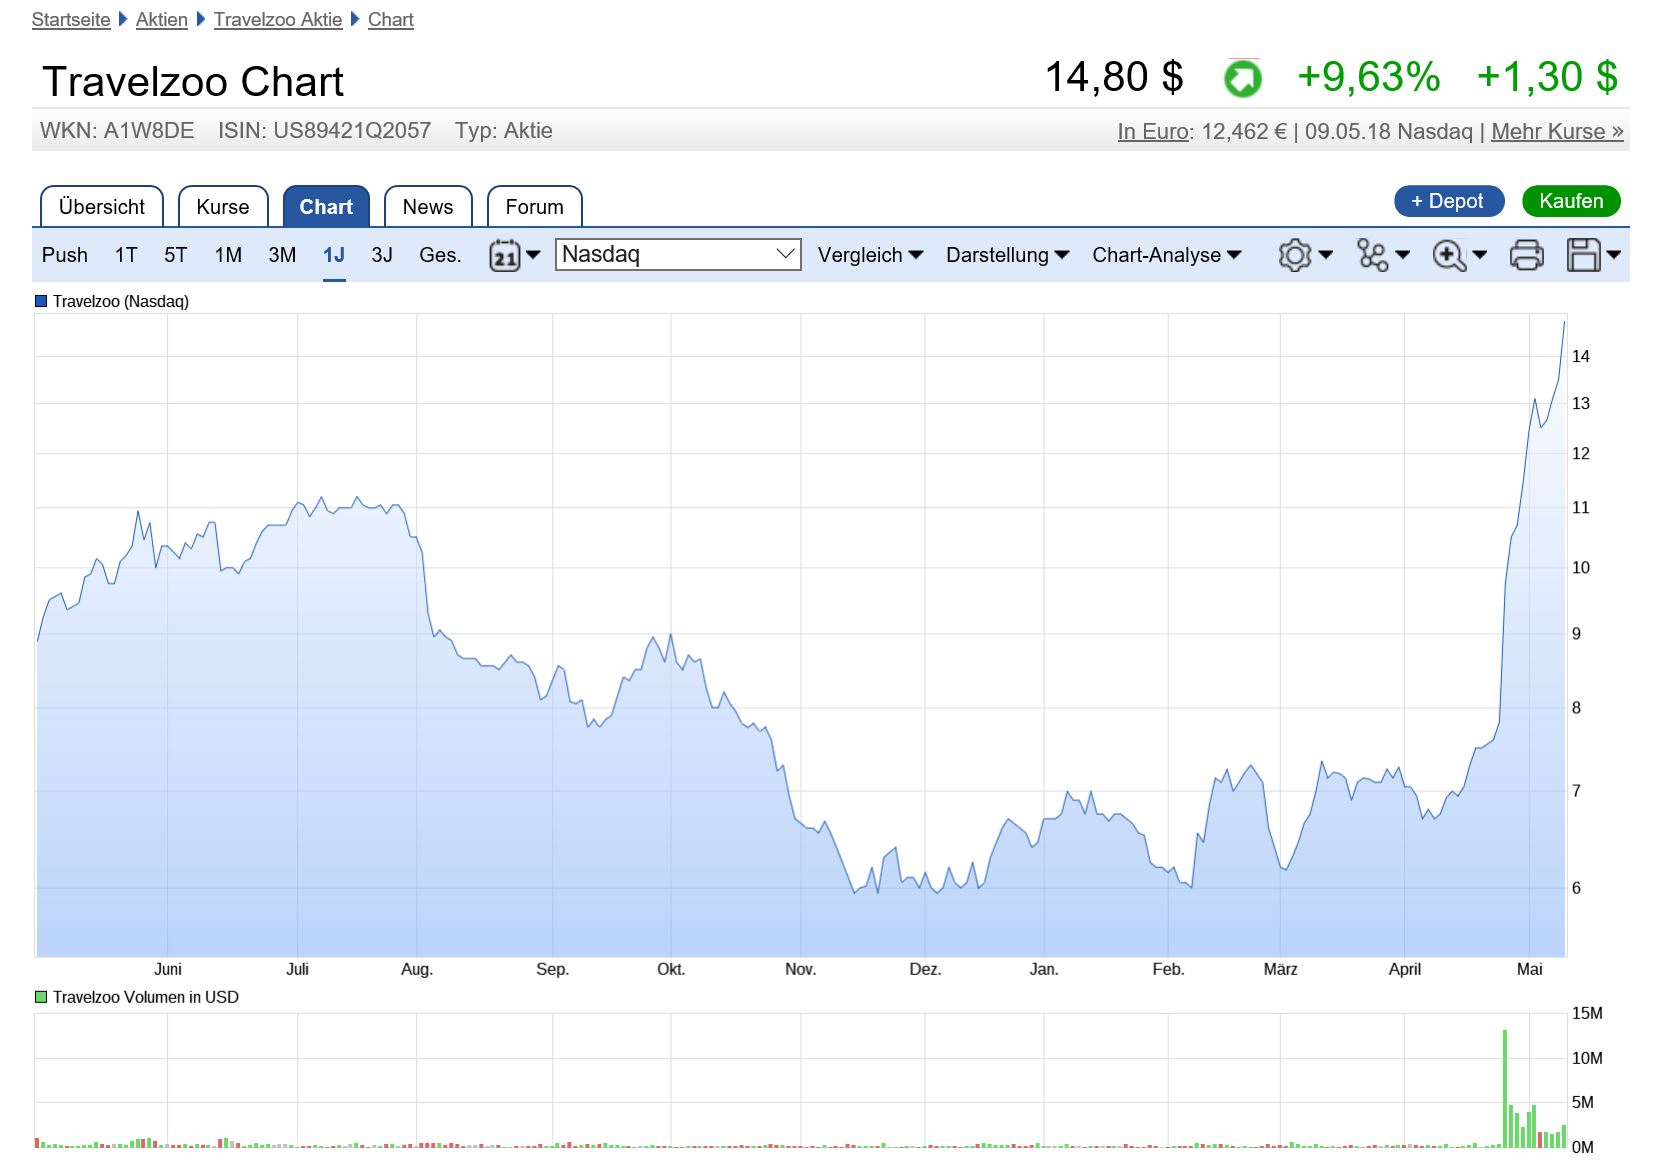1662x1164 pixels.
Task: Open the Mehr Kurse link
Action: pyautogui.click(x=1557, y=131)
